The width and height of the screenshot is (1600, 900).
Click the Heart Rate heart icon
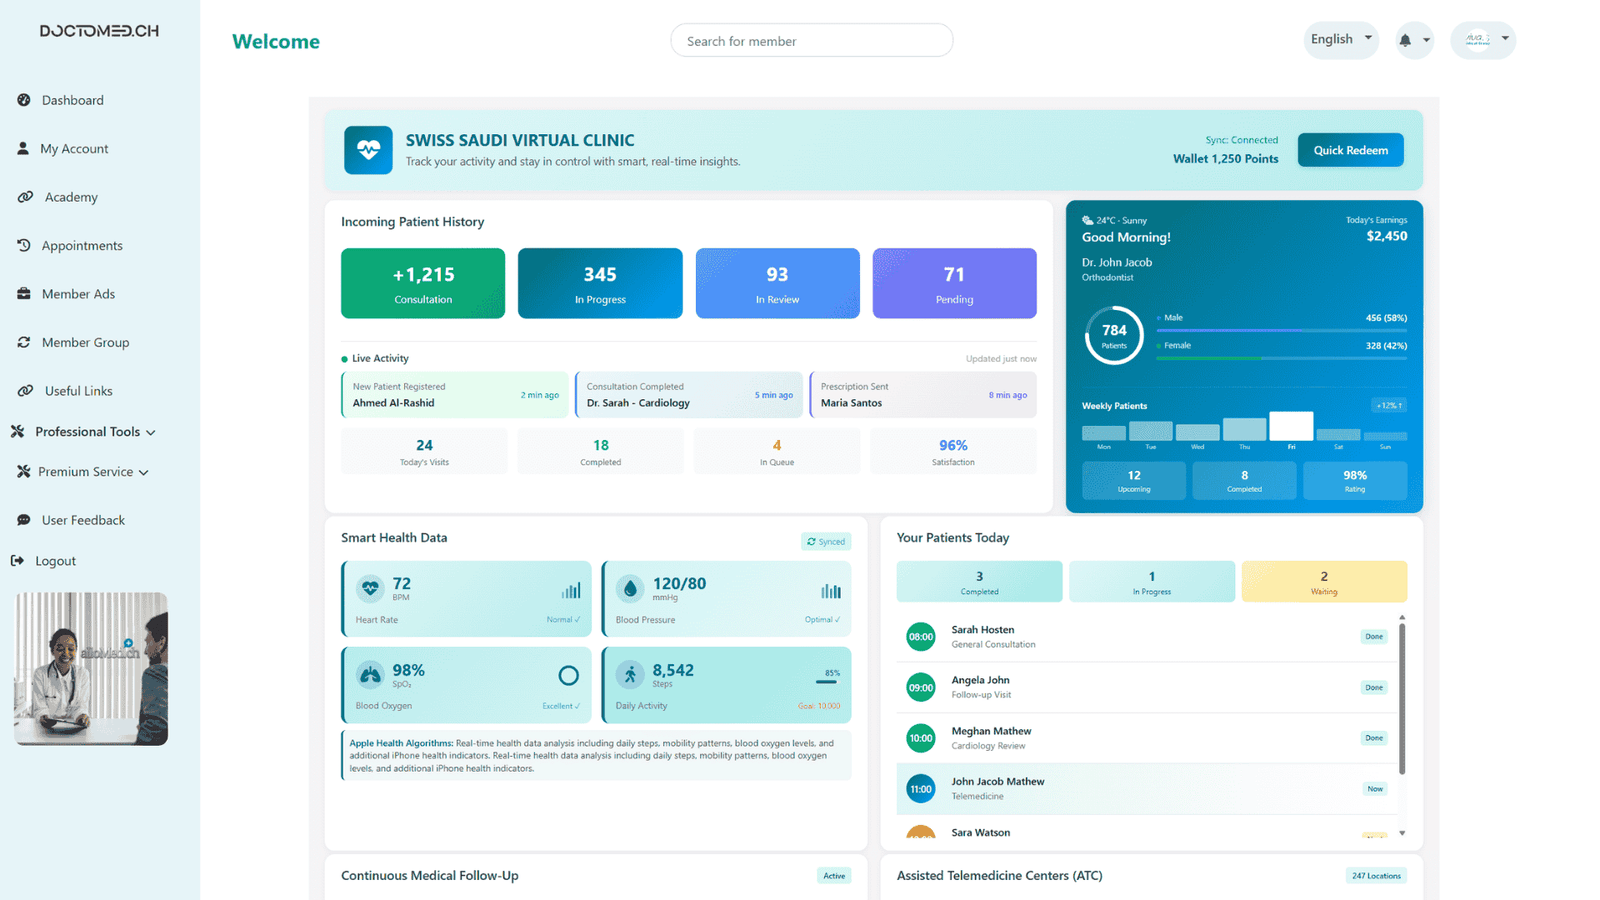pyautogui.click(x=370, y=588)
